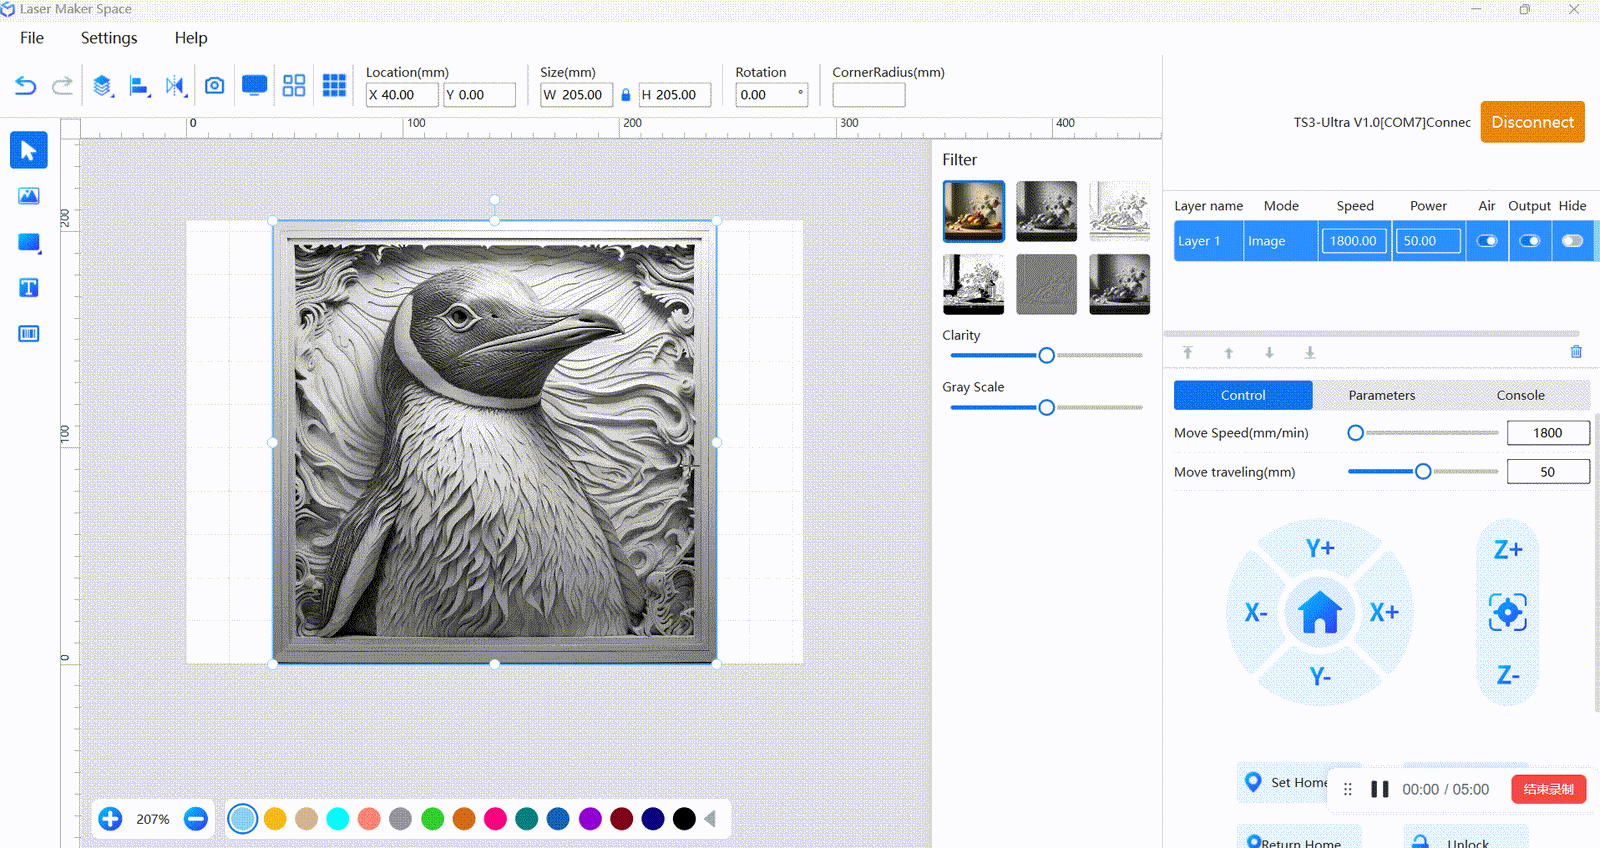Screen dimensions: 1600x848
Task: Click the Clarity slider handle
Action: [x=1046, y=355]
